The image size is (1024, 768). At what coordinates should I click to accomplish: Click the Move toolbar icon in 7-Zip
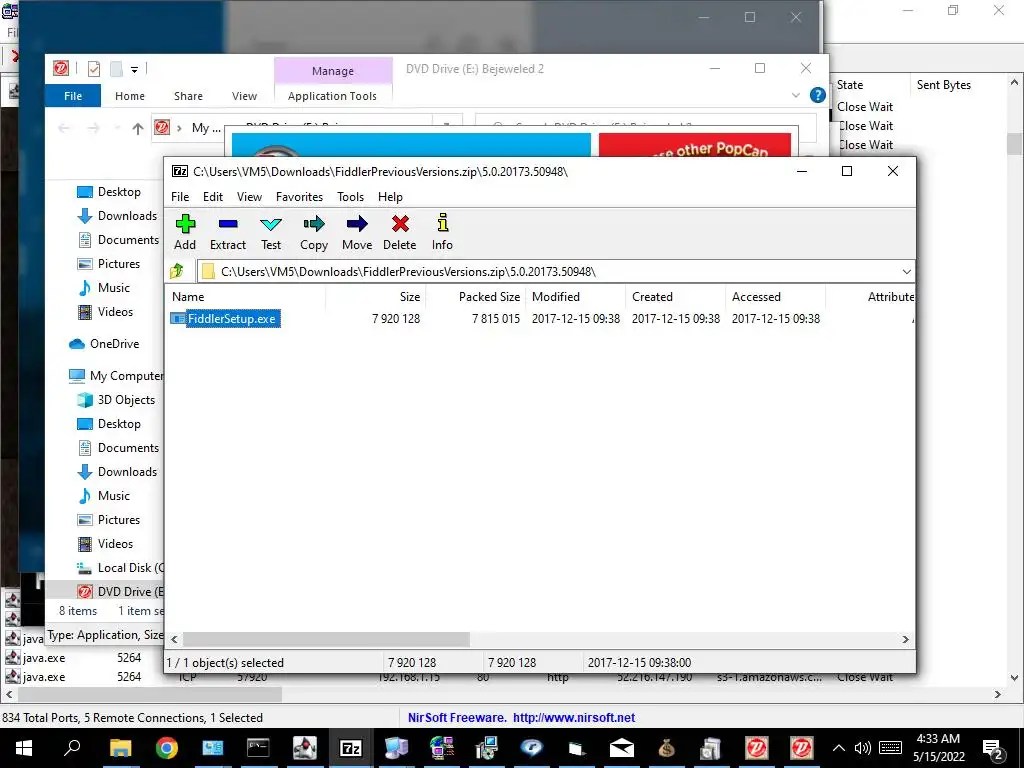pos(357,232)
